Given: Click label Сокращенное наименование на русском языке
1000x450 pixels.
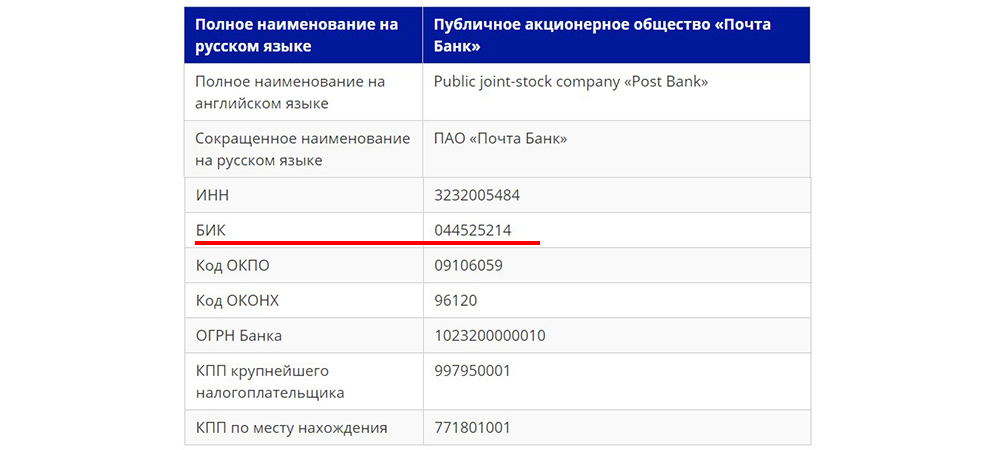Looking at the screenshot, I should point(303,149).
